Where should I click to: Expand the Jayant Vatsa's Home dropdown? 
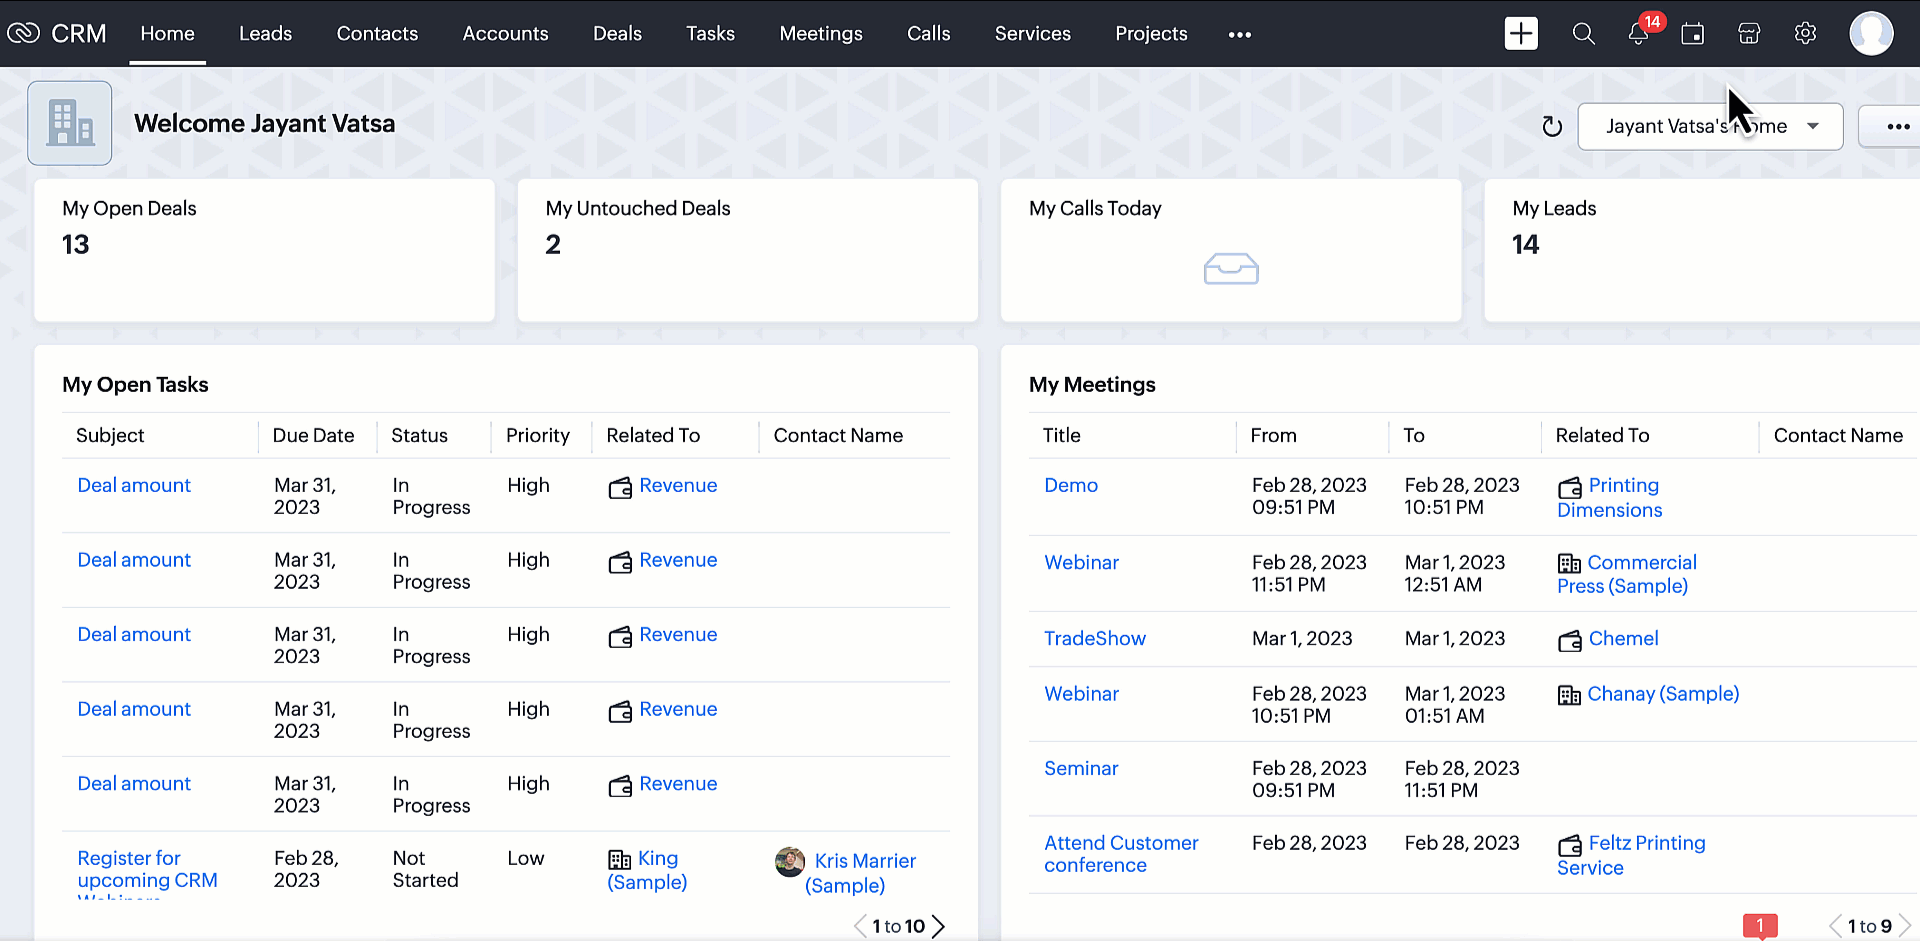pos(1710,127)
